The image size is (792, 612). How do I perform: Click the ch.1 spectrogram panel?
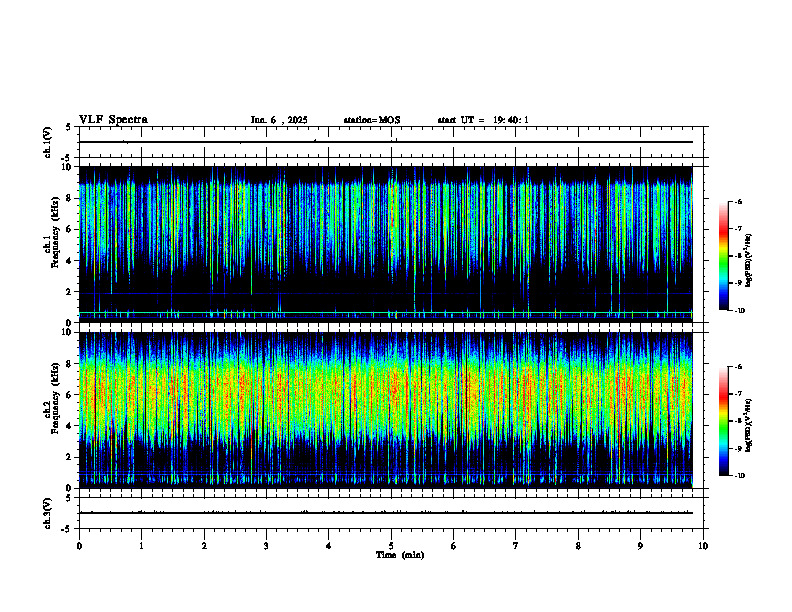click(x=385, y=244)
